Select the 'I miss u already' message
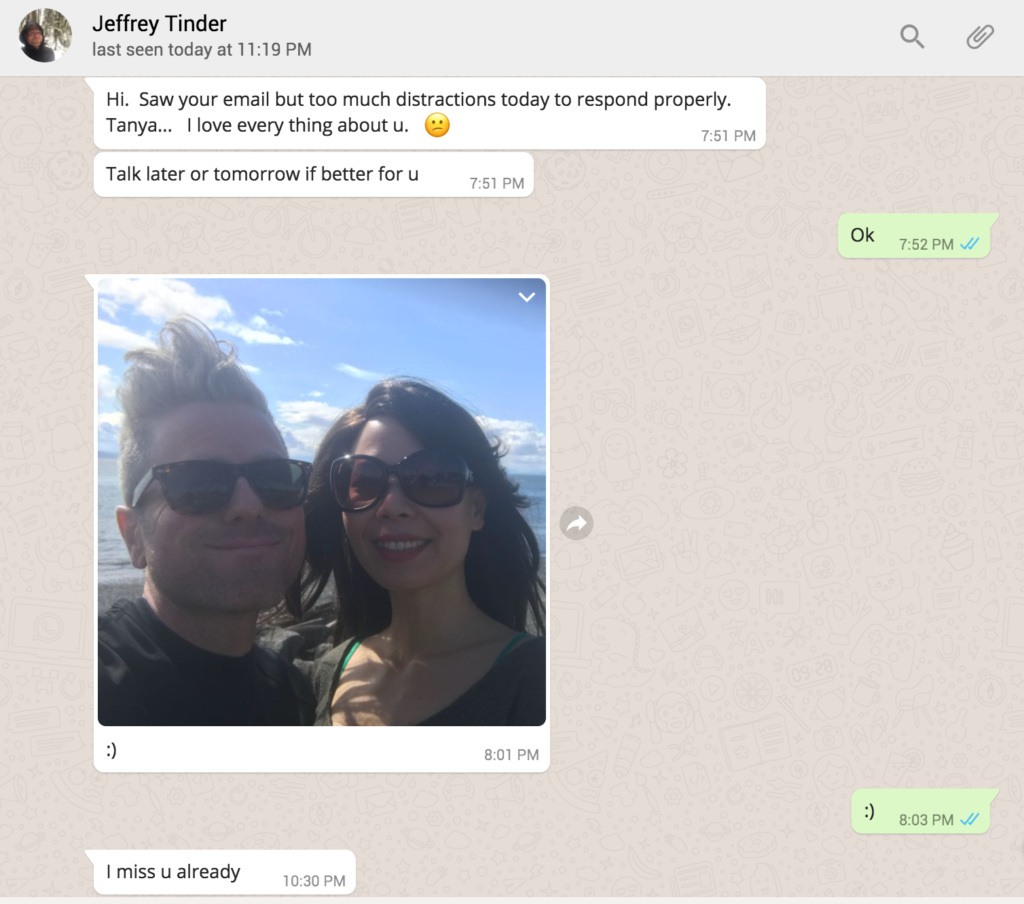This screenshot has width=1024, height=904. click(225, 872)
